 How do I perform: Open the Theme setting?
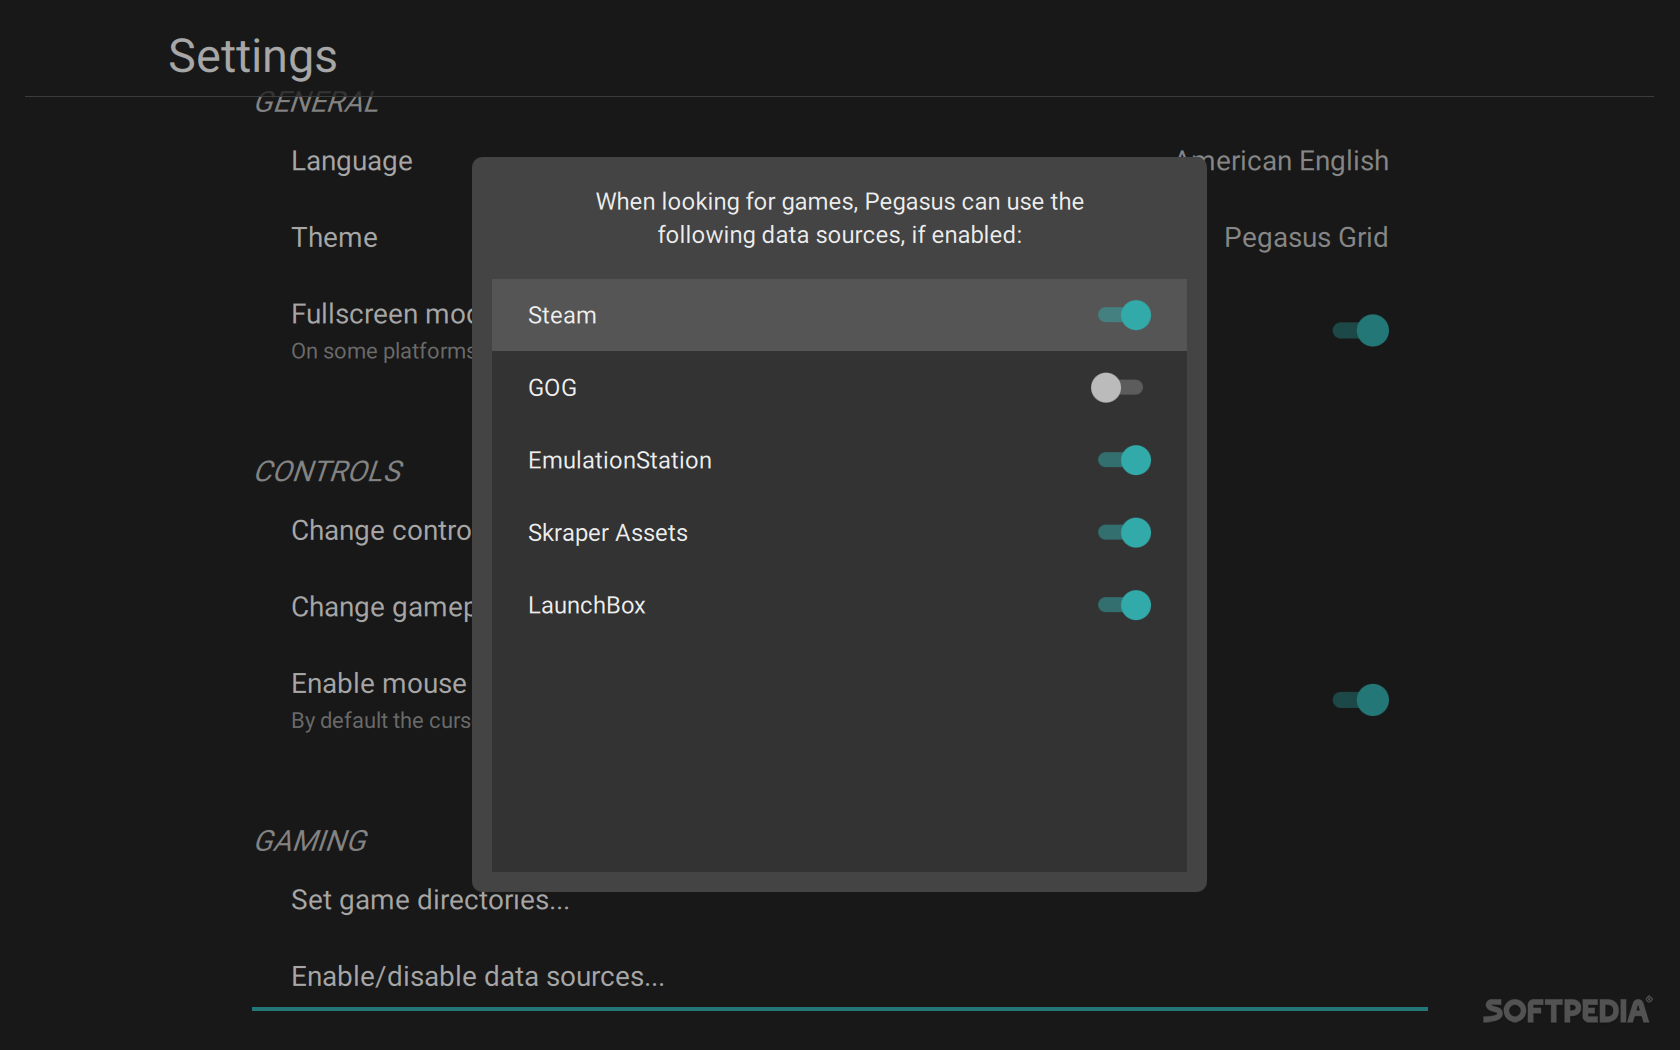point(334,237)
